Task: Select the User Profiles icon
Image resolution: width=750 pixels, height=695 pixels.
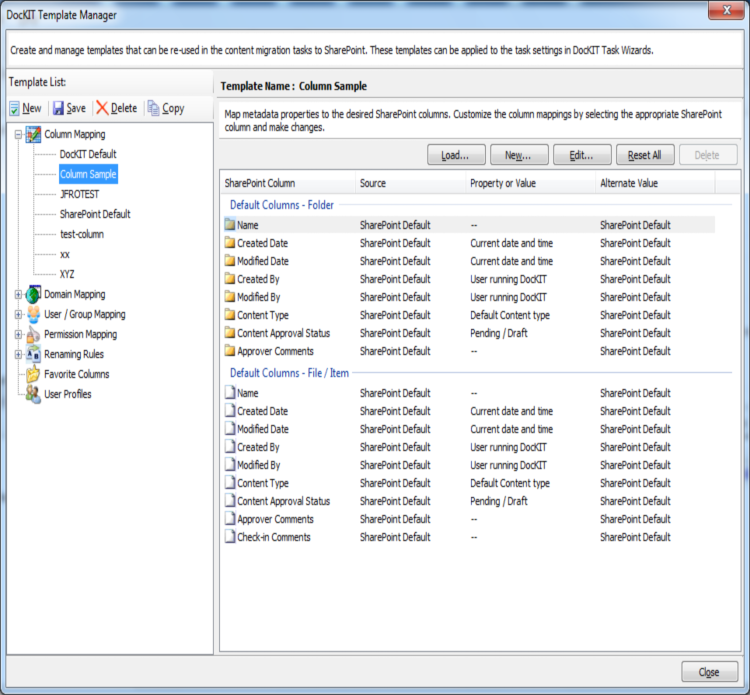Action: click(x=33, y=394)
